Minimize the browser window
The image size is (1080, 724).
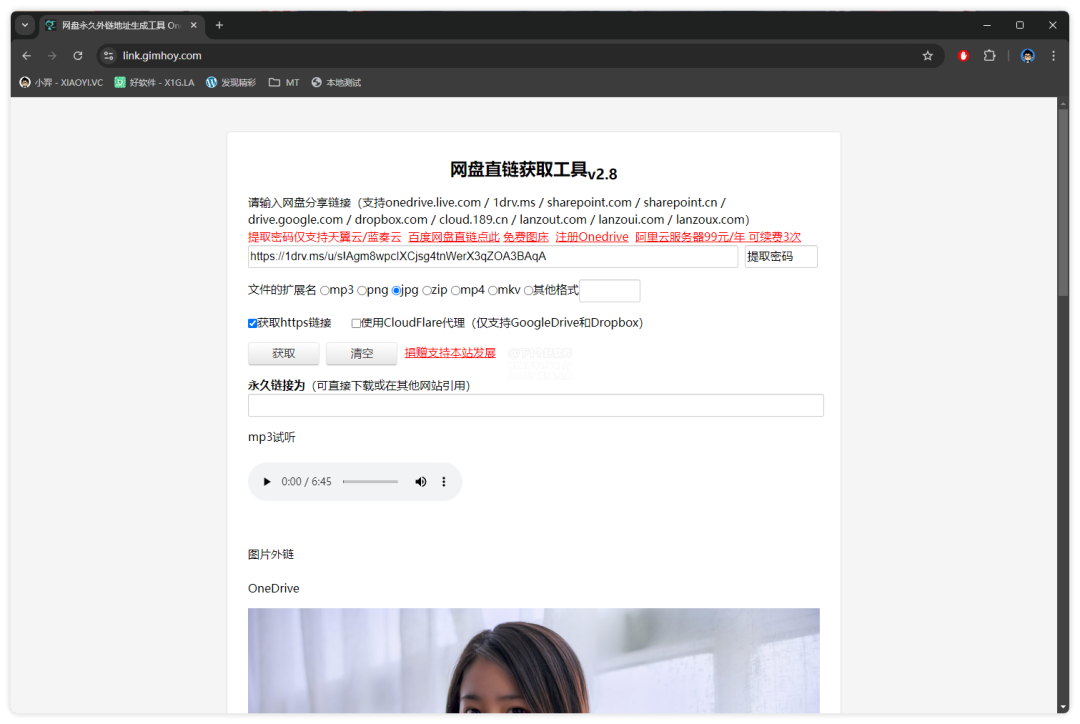(987, 25)
